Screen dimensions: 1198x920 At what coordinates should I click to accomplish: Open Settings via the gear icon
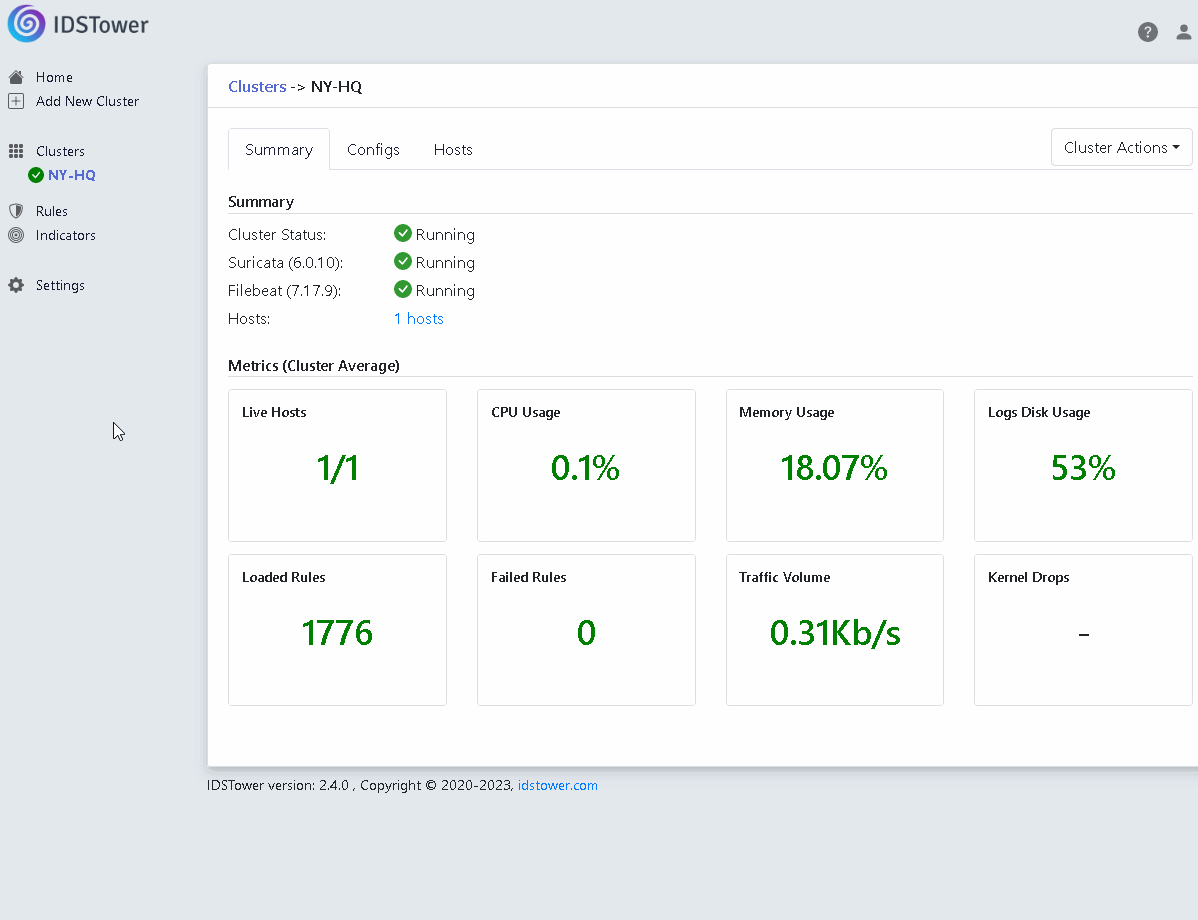16,285
